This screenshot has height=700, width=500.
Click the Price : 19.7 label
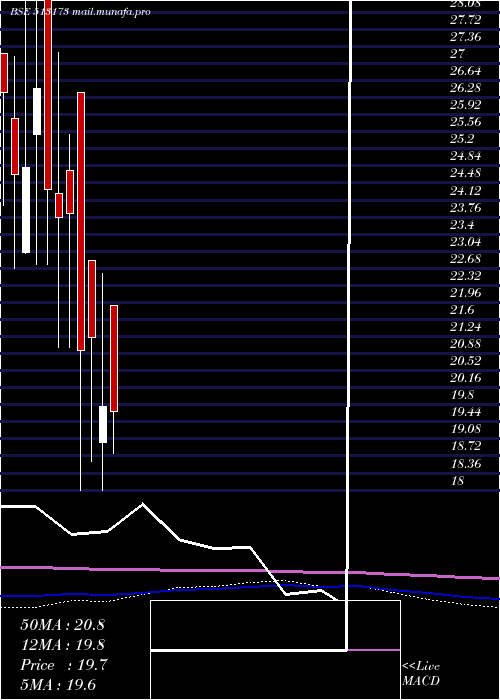tap(63, 665)
